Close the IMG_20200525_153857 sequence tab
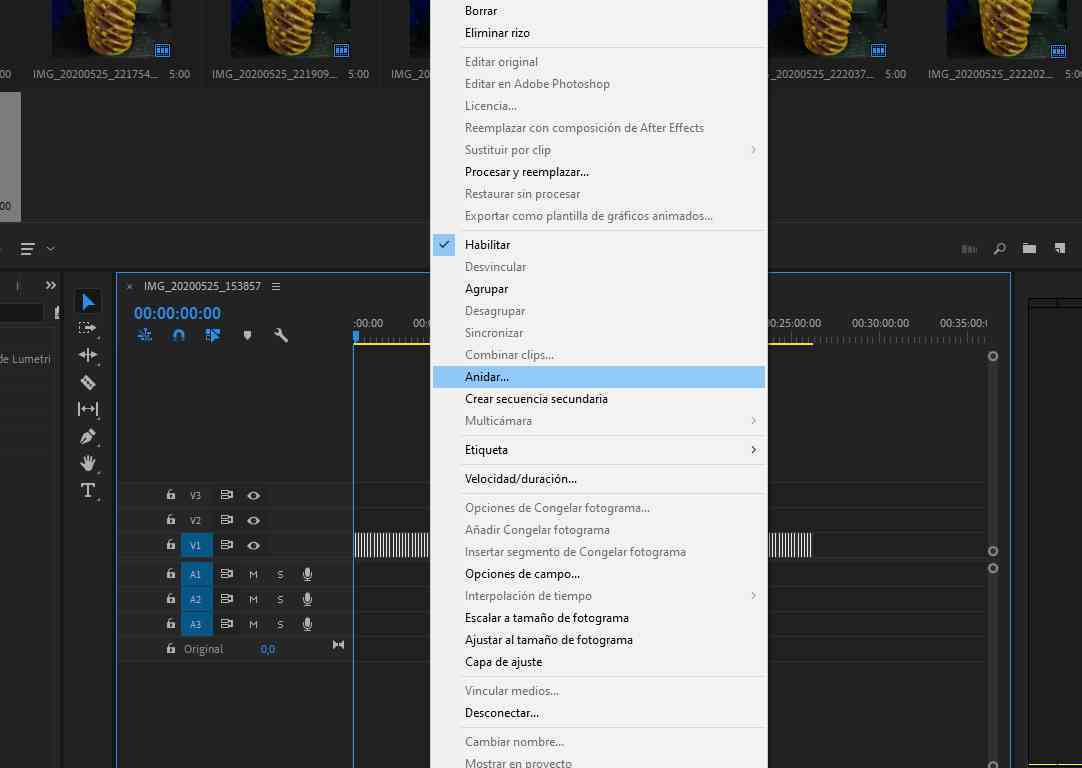This screenshot has height=768, width=1082. [x=129, y=286]
